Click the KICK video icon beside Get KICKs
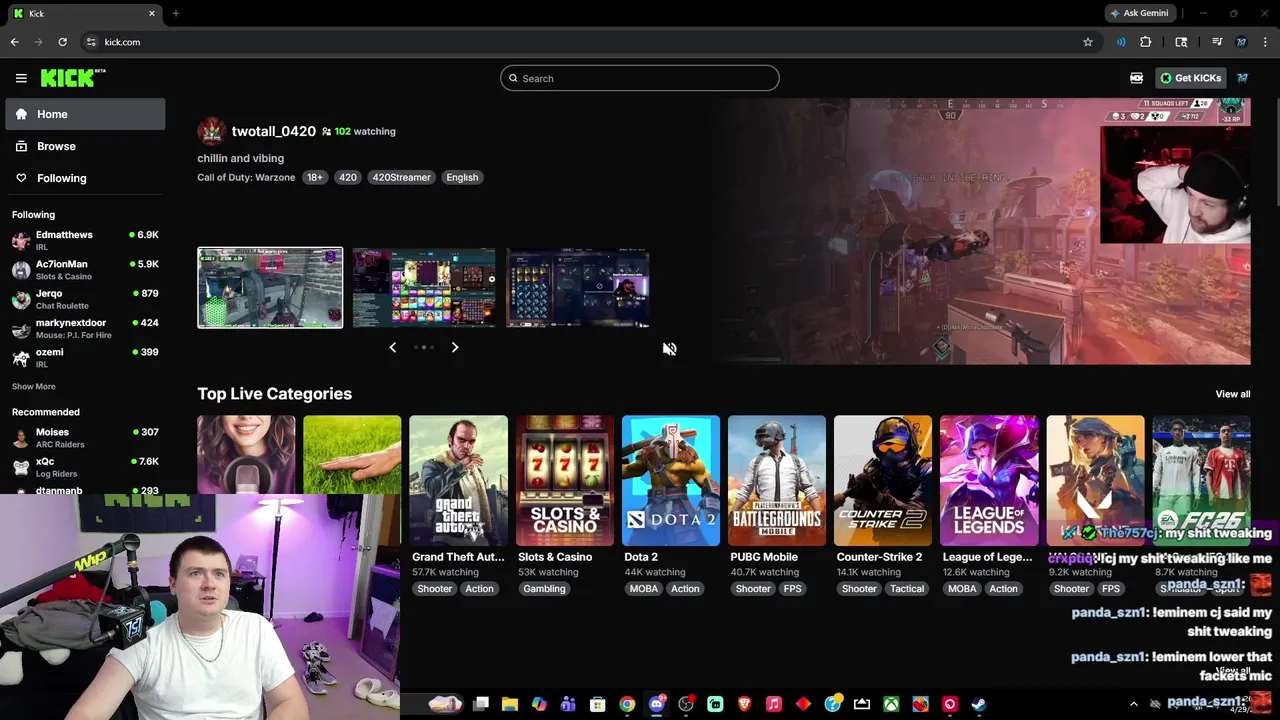This screenshot has height=720, width=1280. 1136,78
